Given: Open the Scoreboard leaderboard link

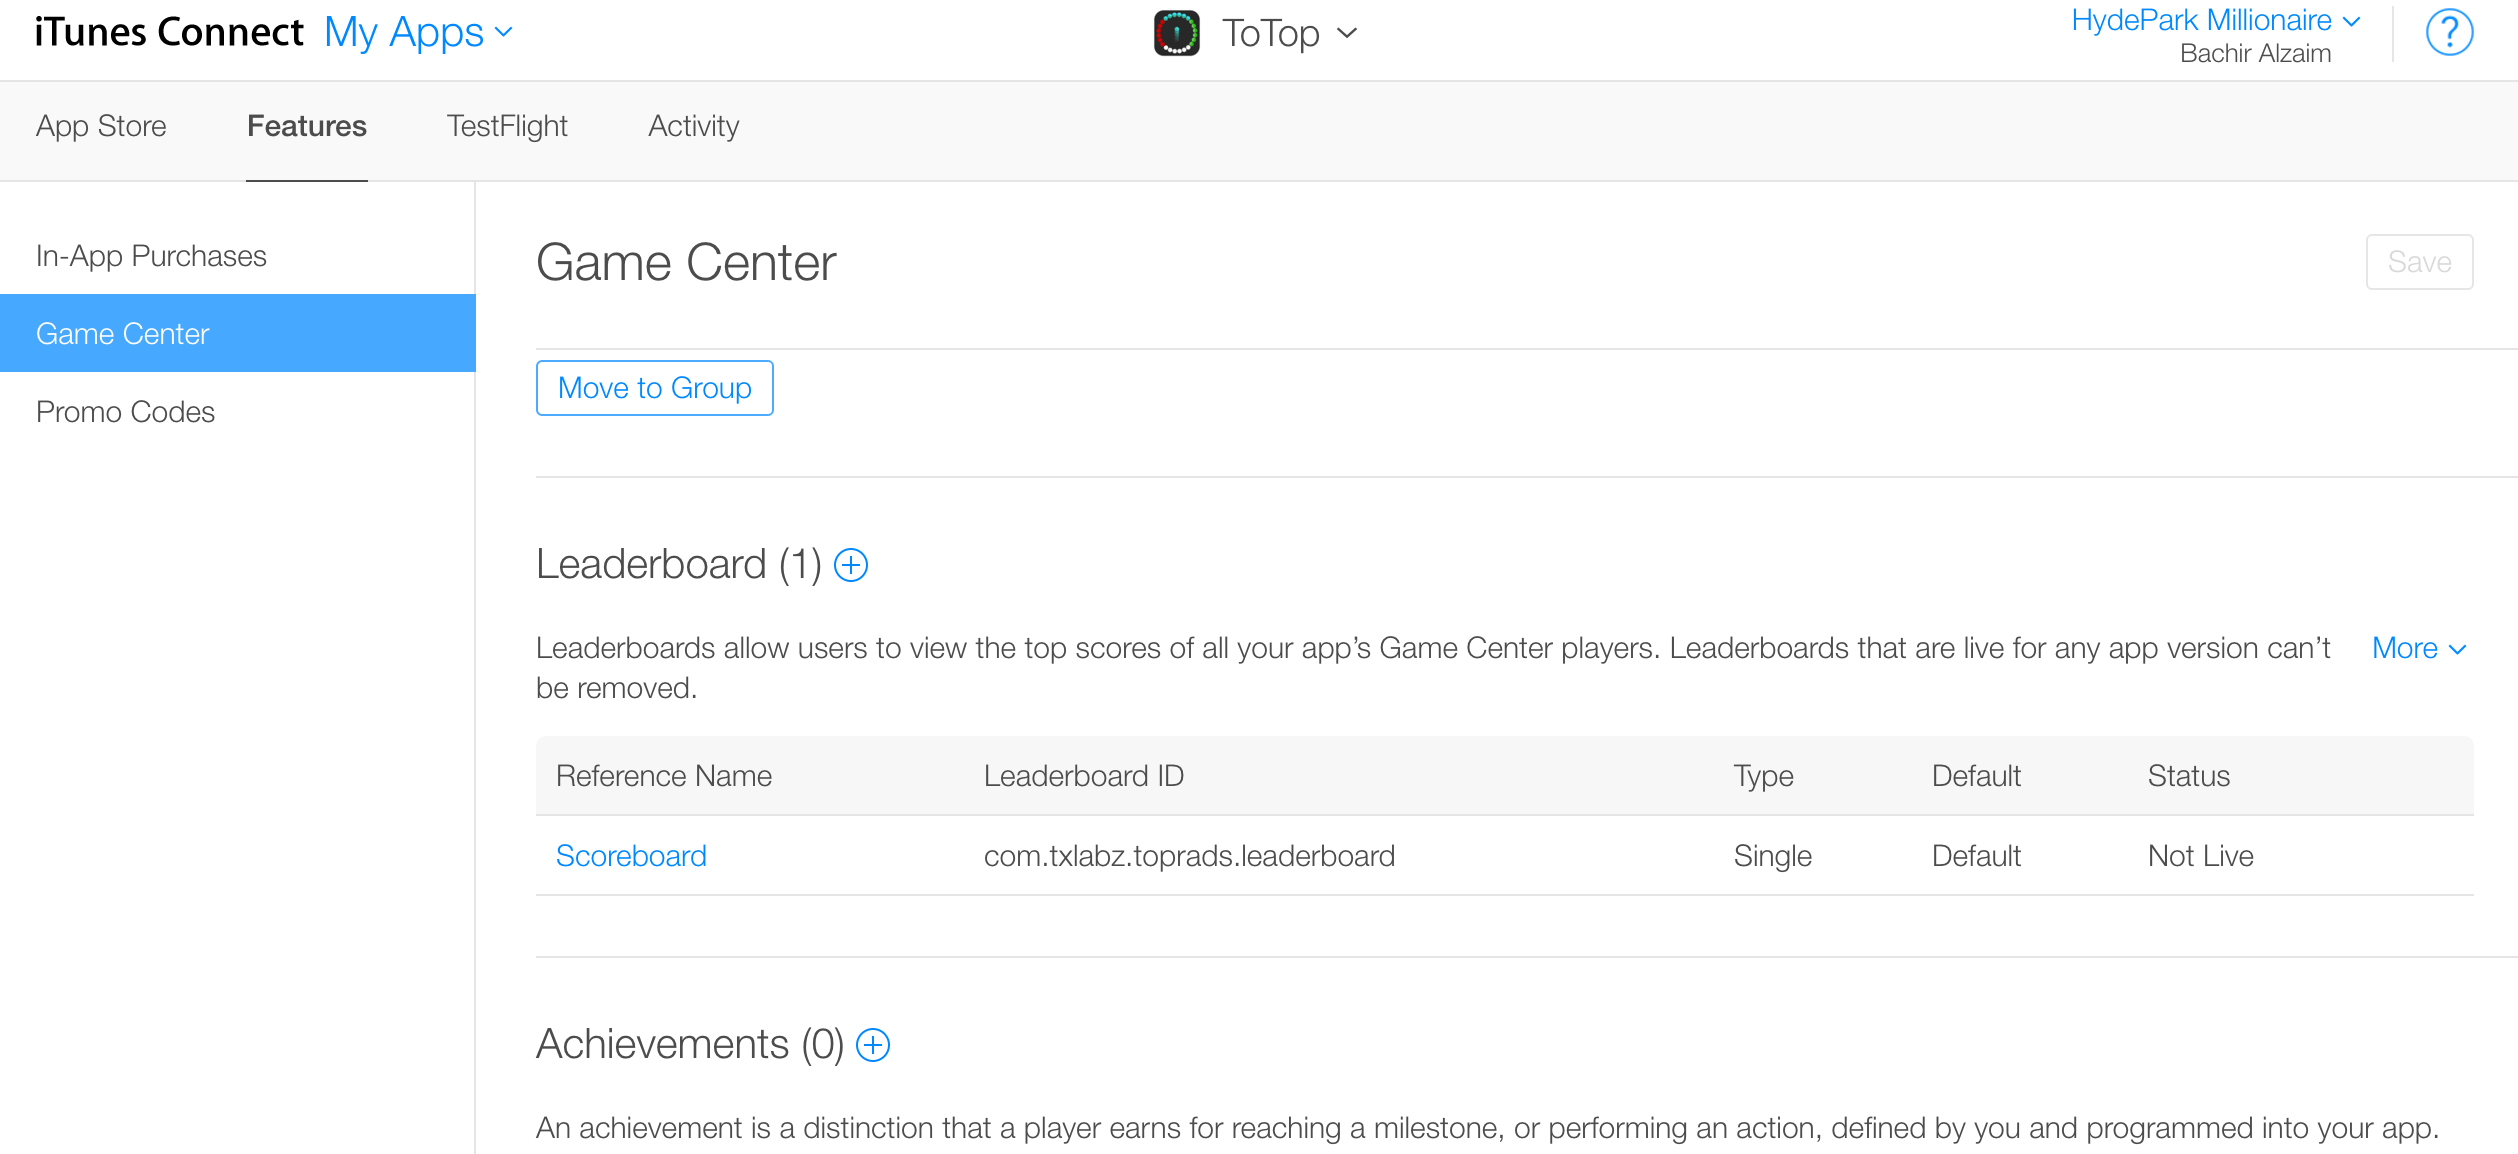Looking at the screenshot, I should tap(631, 856).
